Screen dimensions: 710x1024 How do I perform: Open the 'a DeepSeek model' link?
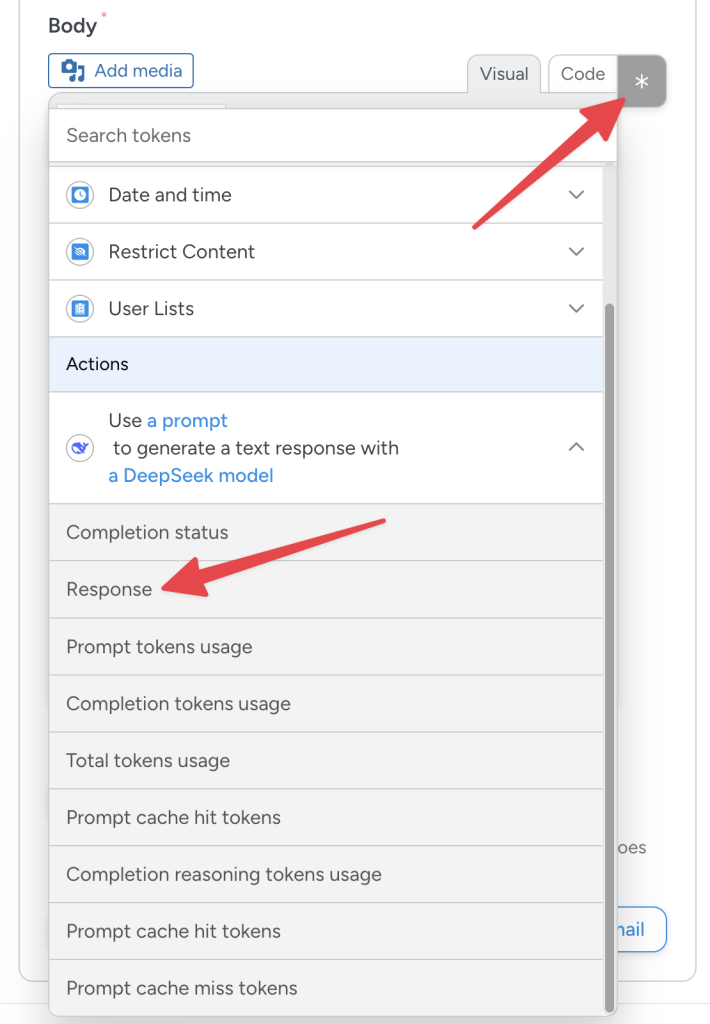(x=190, y=475)
